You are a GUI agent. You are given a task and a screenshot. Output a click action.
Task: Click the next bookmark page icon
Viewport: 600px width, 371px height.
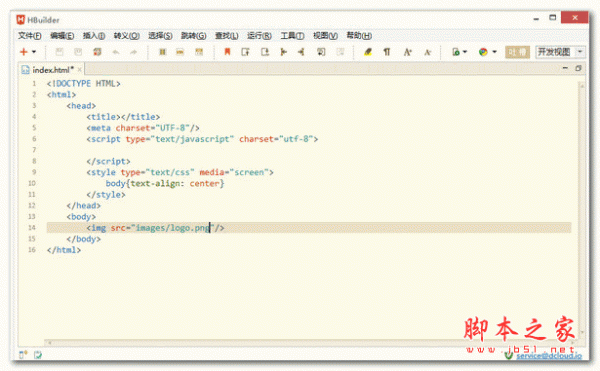point(246,52)
